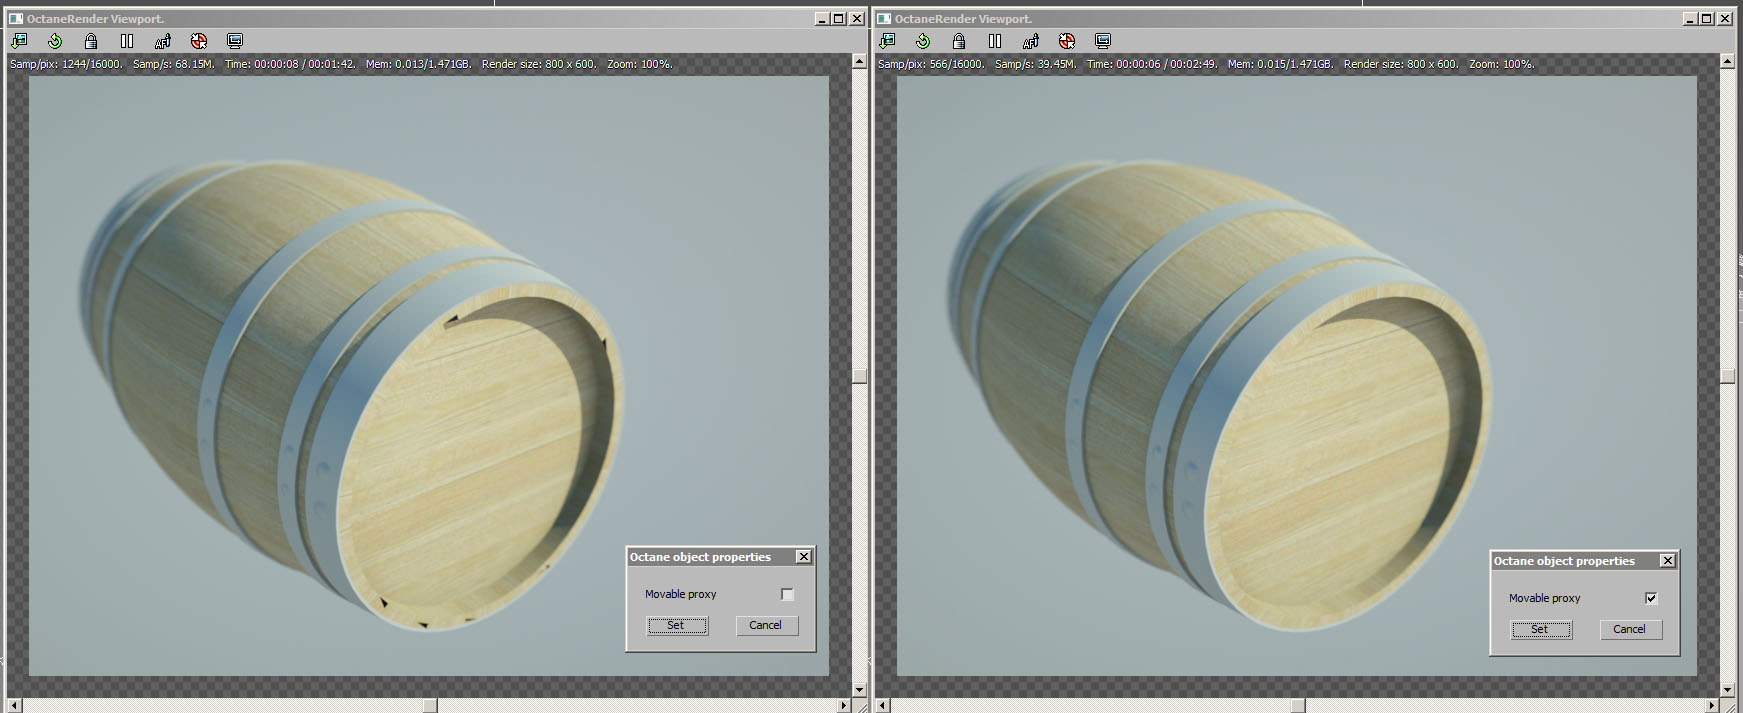
Task: Close the right Octane object properties dialog
Action: click(x=1667, y=561)
